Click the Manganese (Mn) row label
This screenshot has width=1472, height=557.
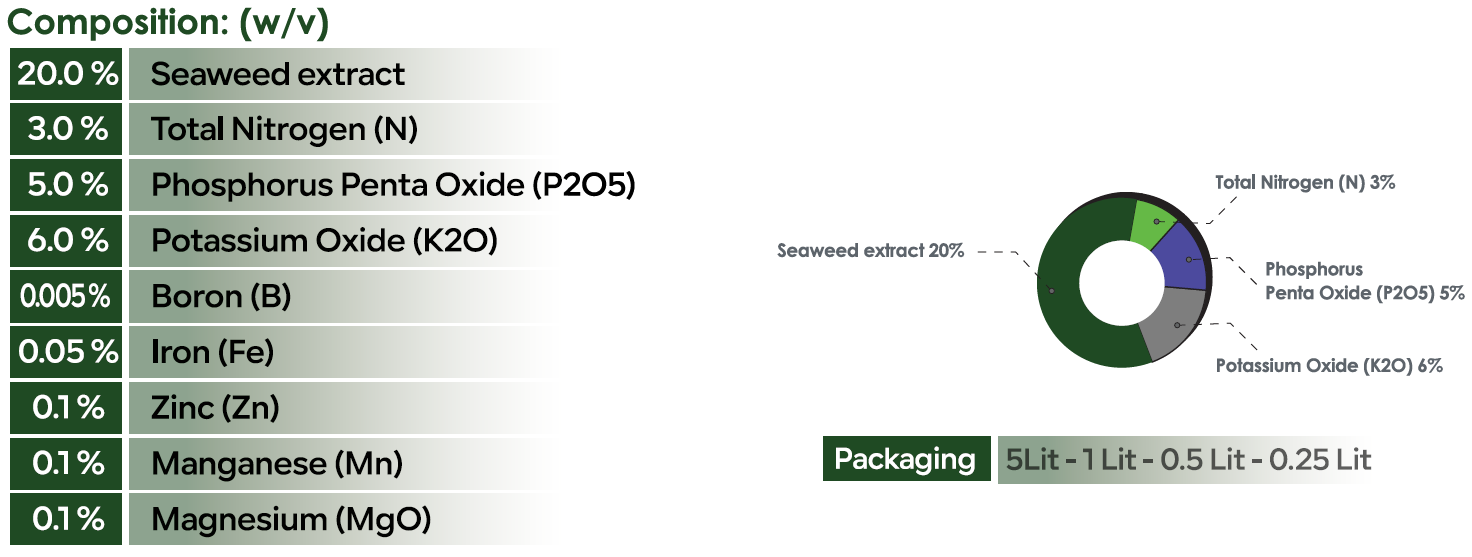(x=276, y=464)
